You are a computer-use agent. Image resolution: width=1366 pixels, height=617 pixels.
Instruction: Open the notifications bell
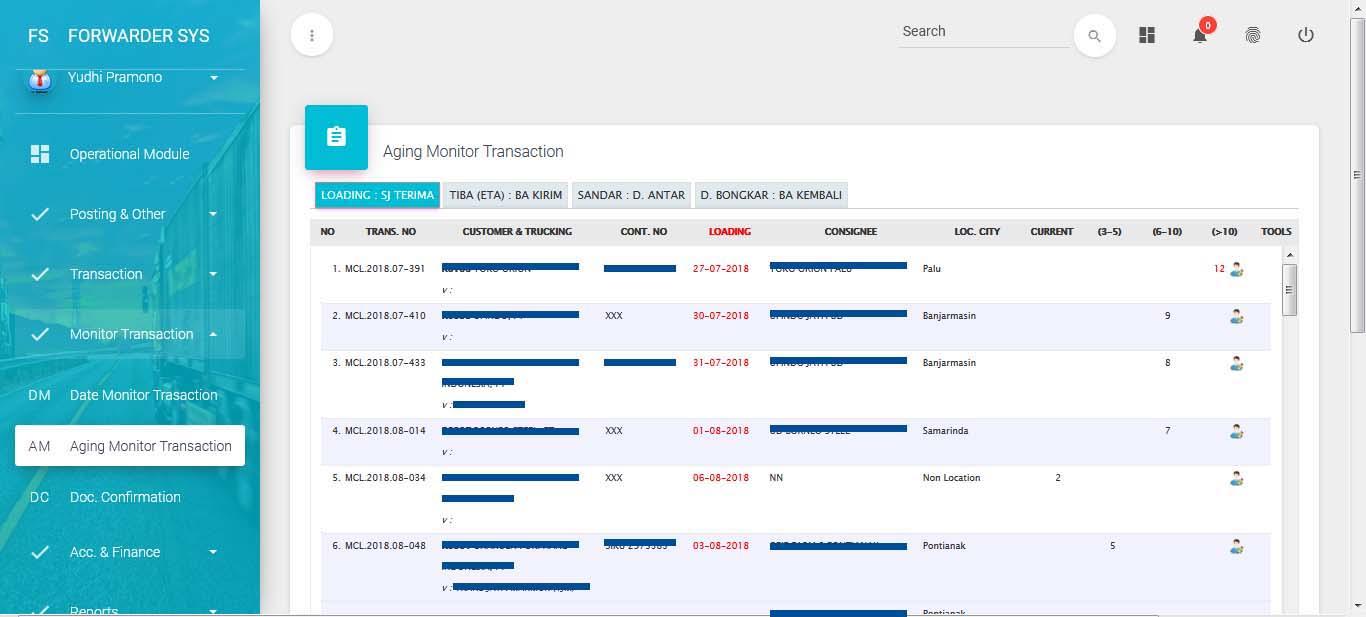[x=1199, y=35]
